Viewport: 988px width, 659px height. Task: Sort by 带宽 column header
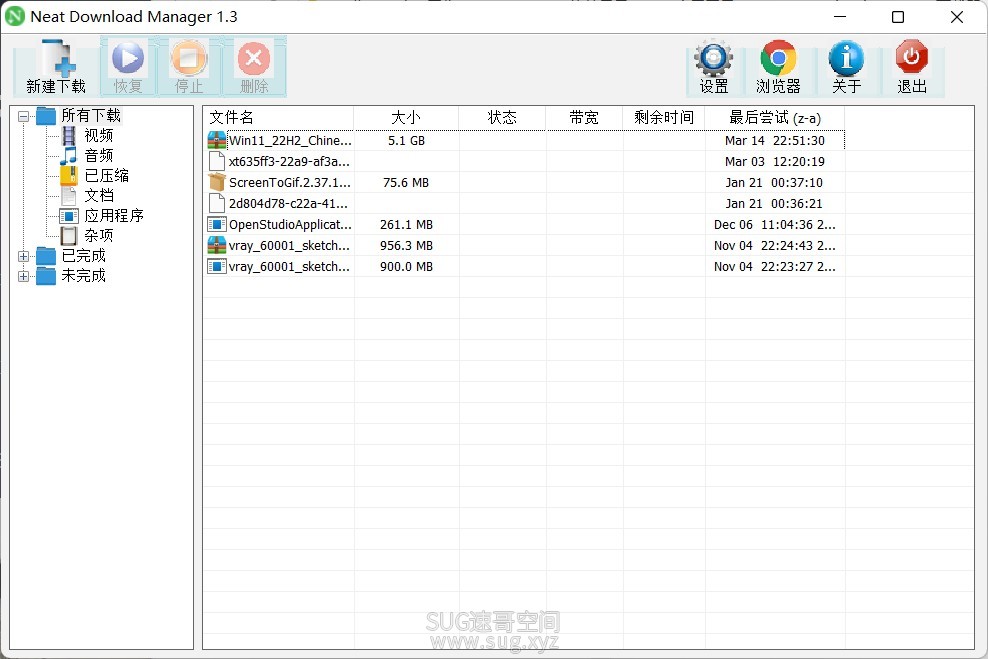584,118
